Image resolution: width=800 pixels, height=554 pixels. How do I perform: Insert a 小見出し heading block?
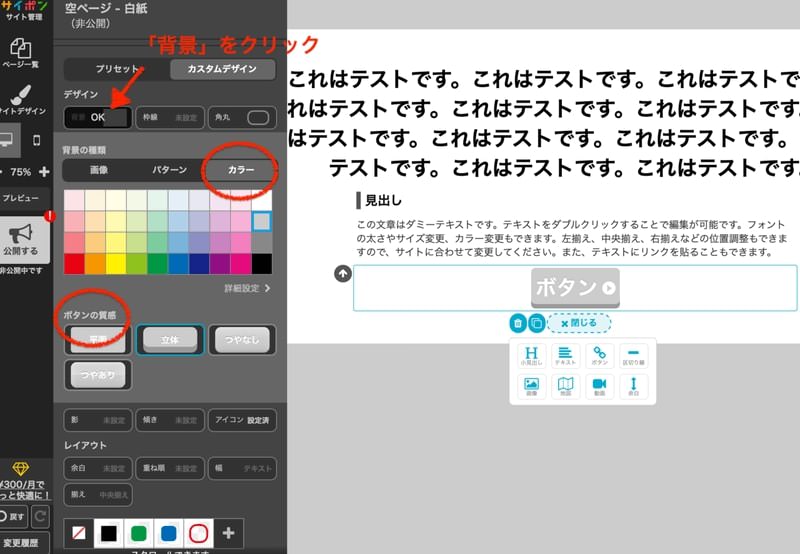531,356
